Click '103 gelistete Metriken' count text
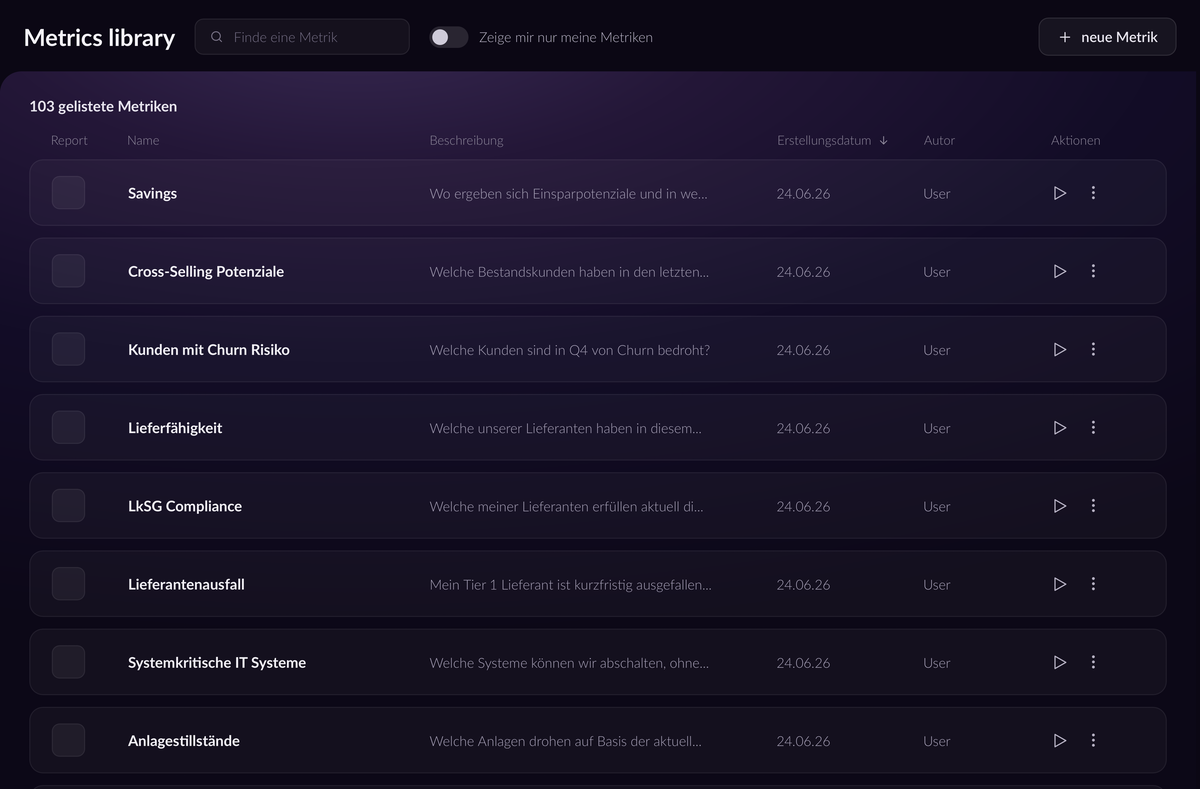 tap(103, 106)
